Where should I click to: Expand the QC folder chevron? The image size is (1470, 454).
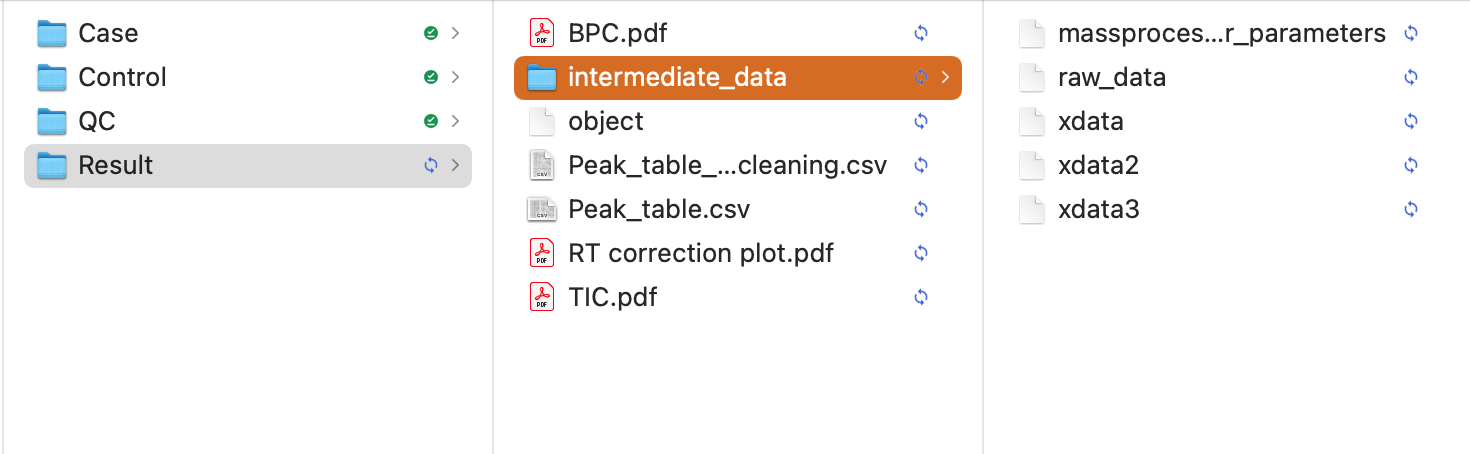[x=456, y=121]
